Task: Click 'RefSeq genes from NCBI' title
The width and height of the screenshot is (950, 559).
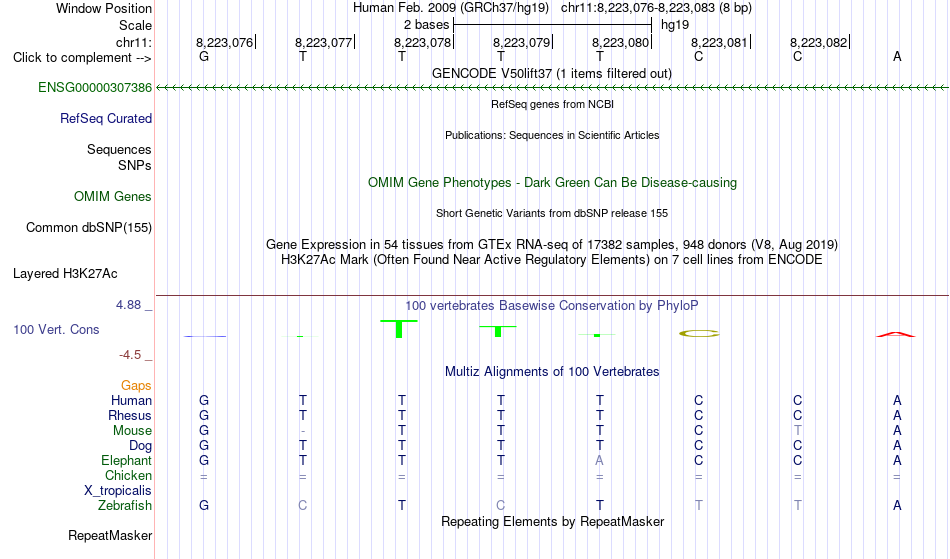Action: pyautogui.click(x=552, y=104)
